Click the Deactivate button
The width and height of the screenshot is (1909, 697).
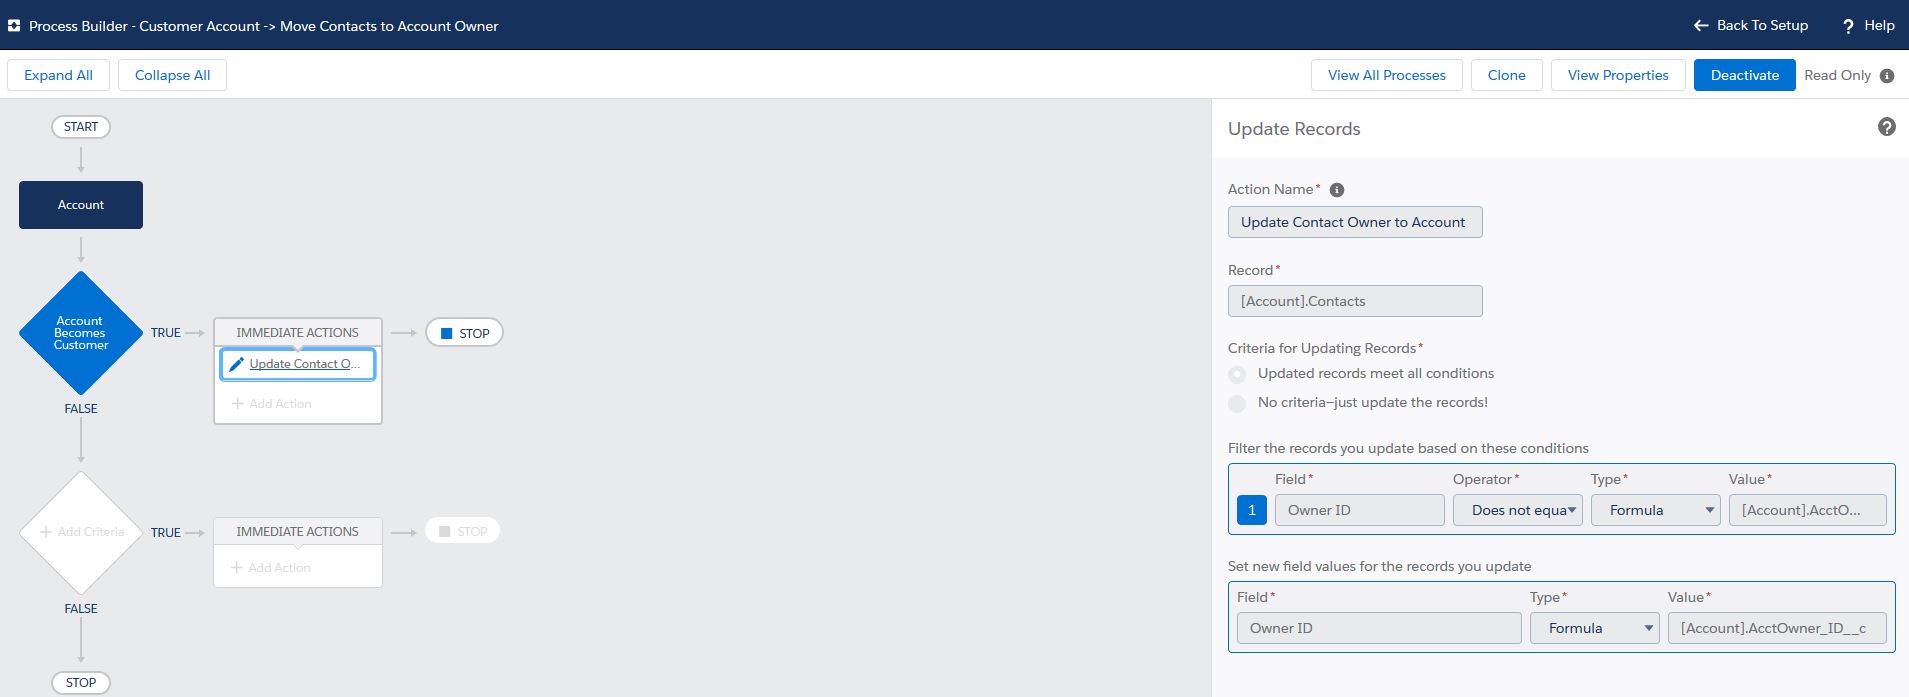1745,75
